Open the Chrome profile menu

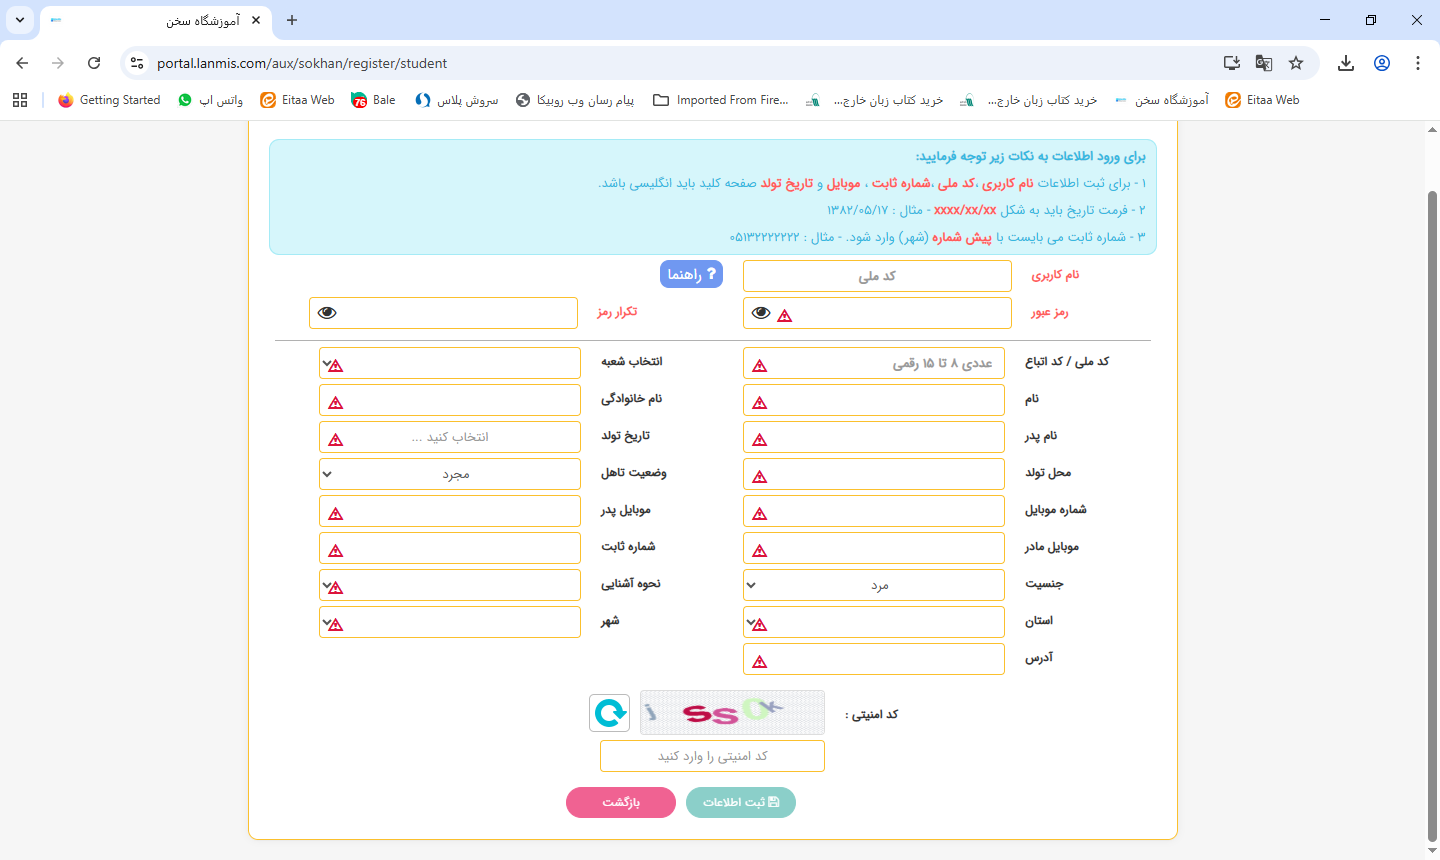pos(1382,62)
